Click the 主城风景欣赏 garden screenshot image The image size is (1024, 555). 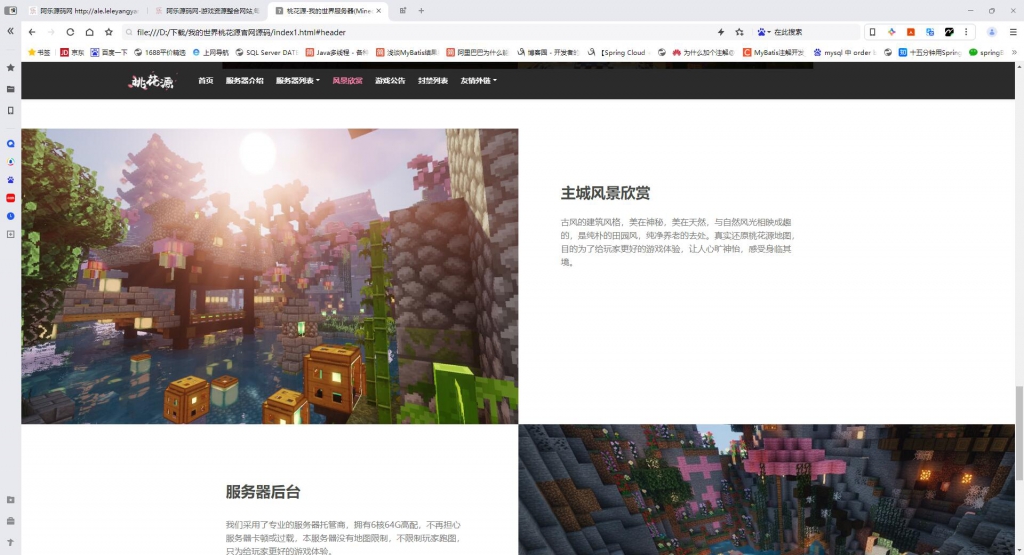(270, 276)
